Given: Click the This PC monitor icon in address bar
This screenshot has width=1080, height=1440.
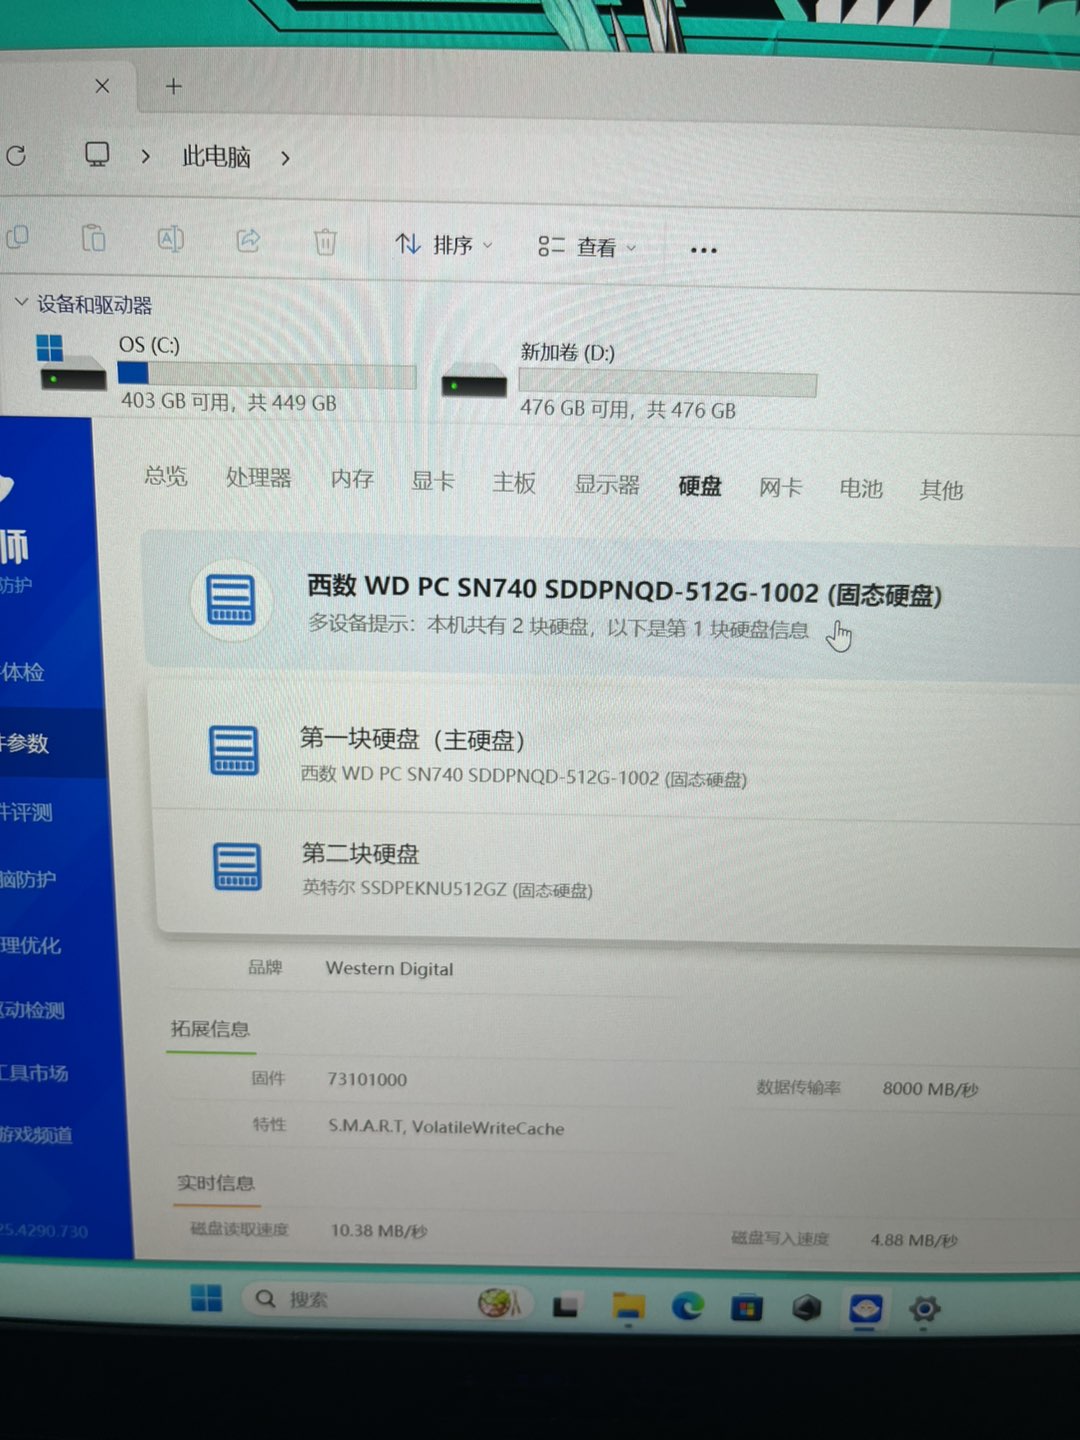Looking at the screenshot, I should (x=97, y=154).
